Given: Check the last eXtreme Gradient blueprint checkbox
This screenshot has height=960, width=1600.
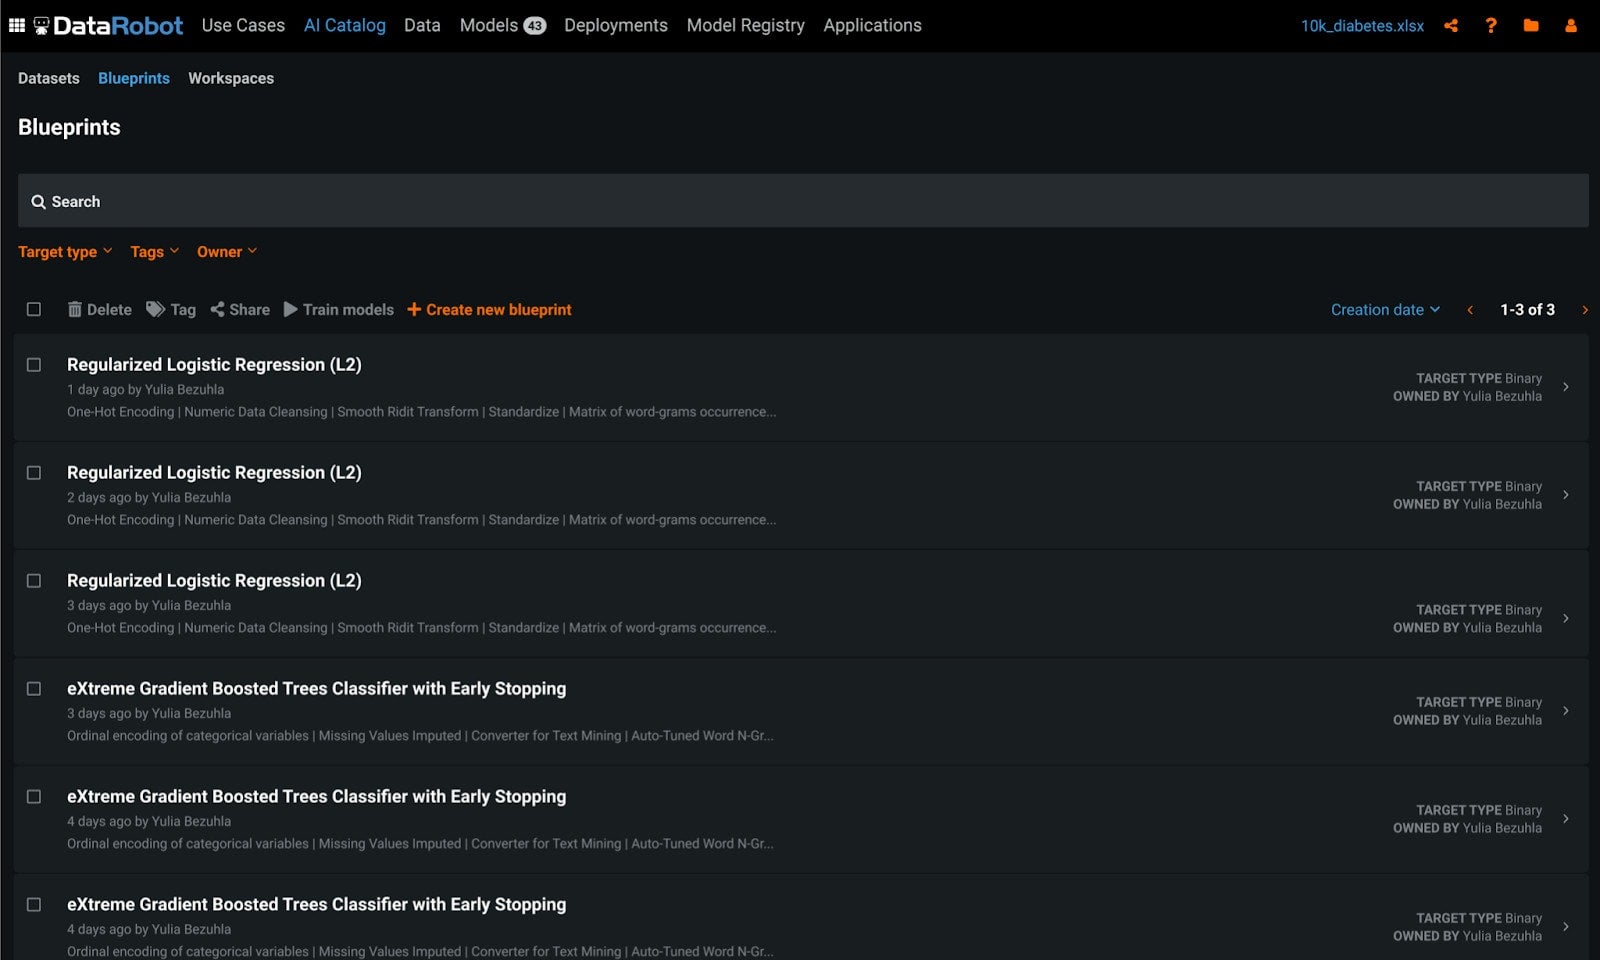Looking at the screenshot, I should tap(34, 905).
